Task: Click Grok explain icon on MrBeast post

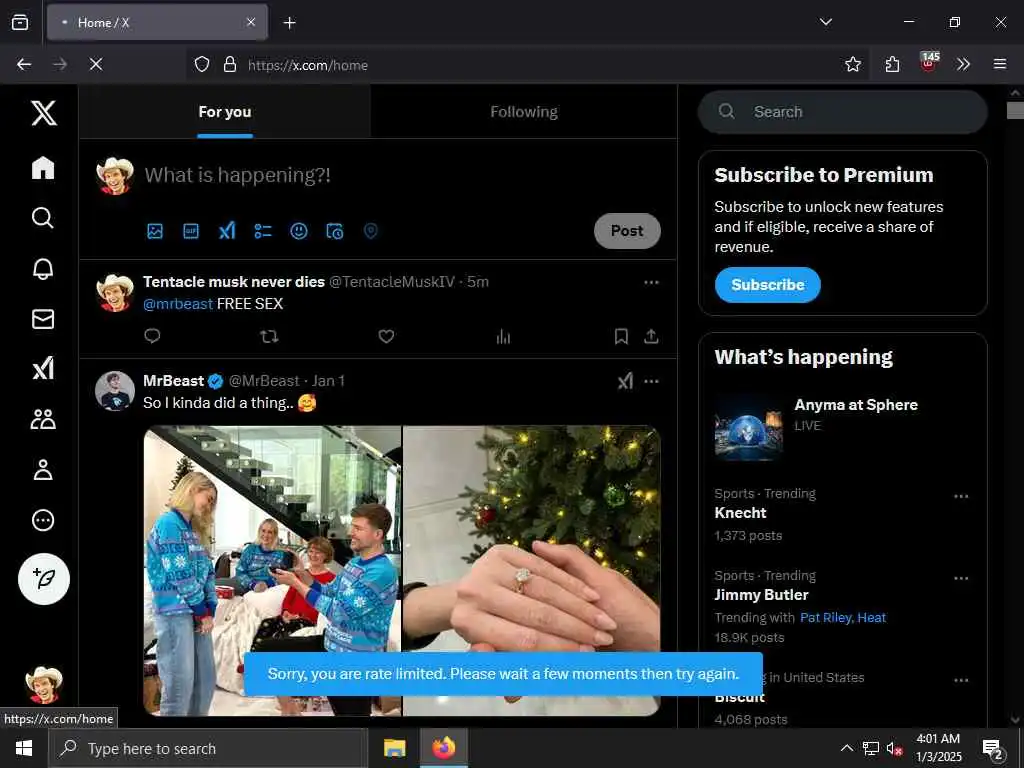Action: (625, 381)
